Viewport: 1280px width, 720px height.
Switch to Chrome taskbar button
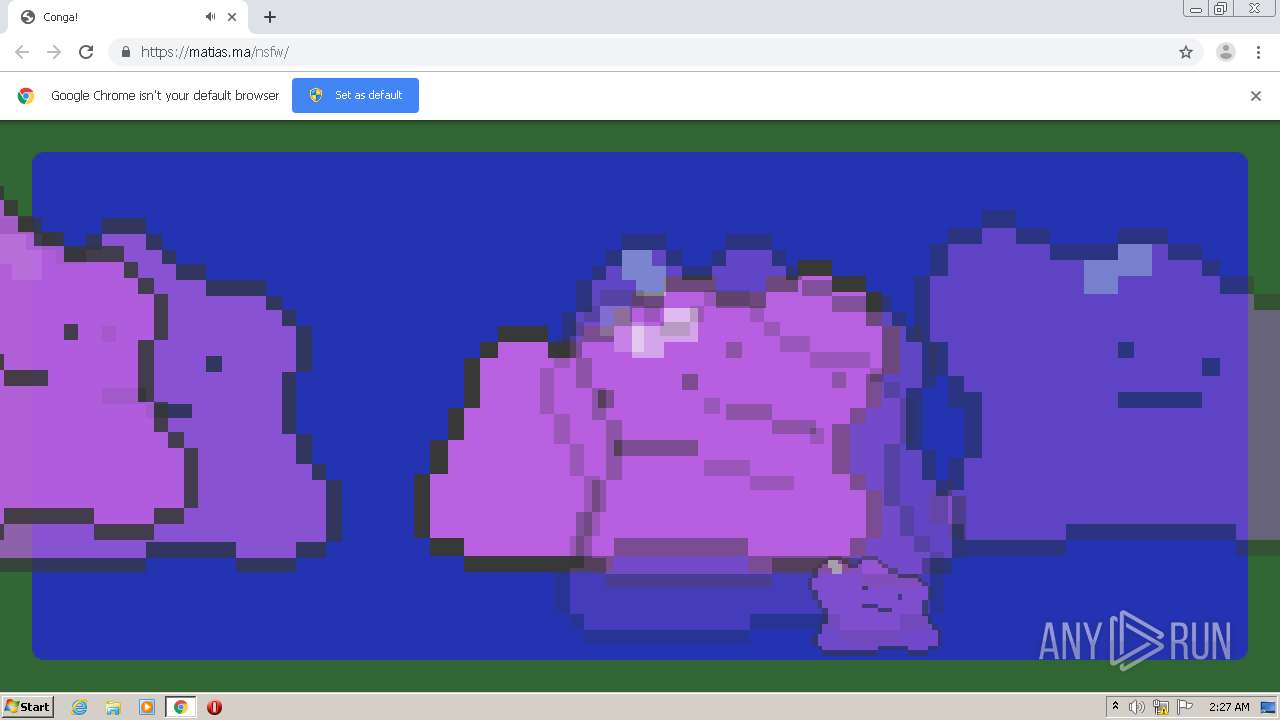pyautogui.click(x=180, y=707)
